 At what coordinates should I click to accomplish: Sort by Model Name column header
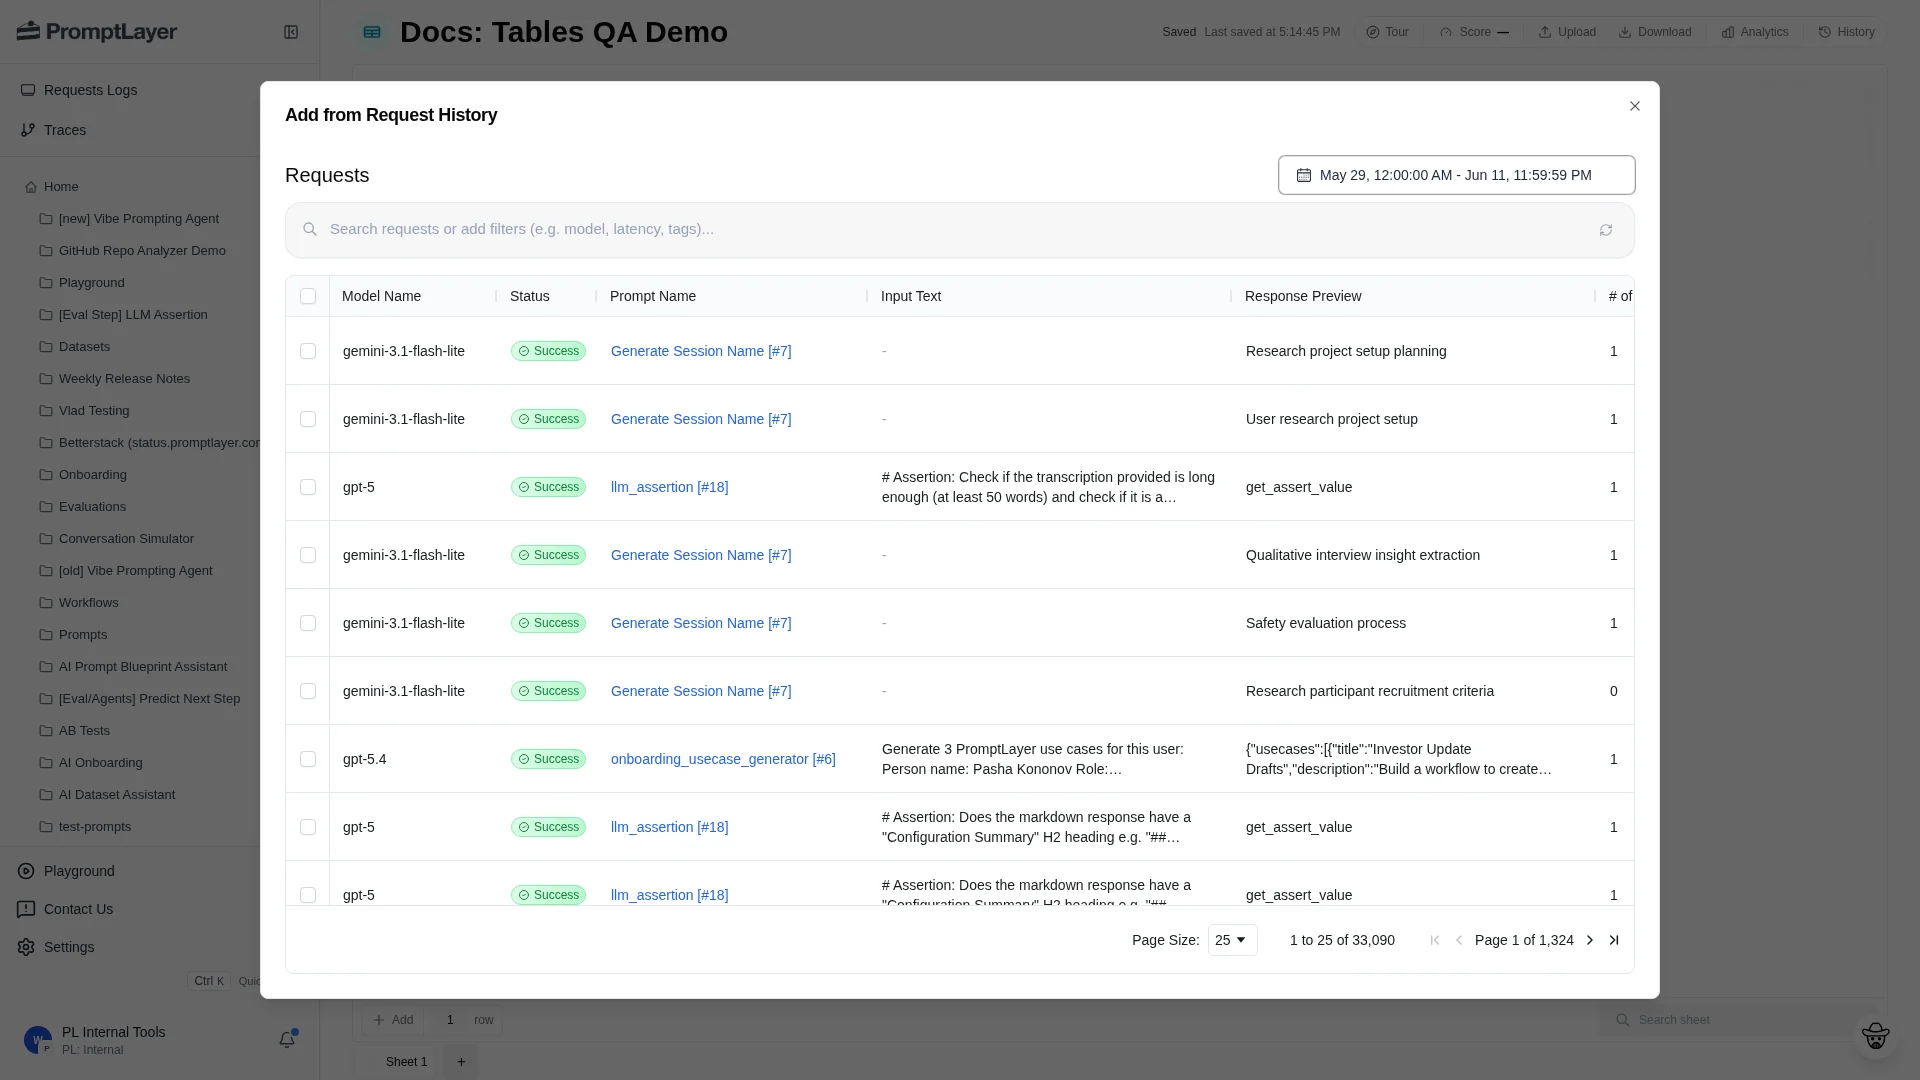pos(381,296)
